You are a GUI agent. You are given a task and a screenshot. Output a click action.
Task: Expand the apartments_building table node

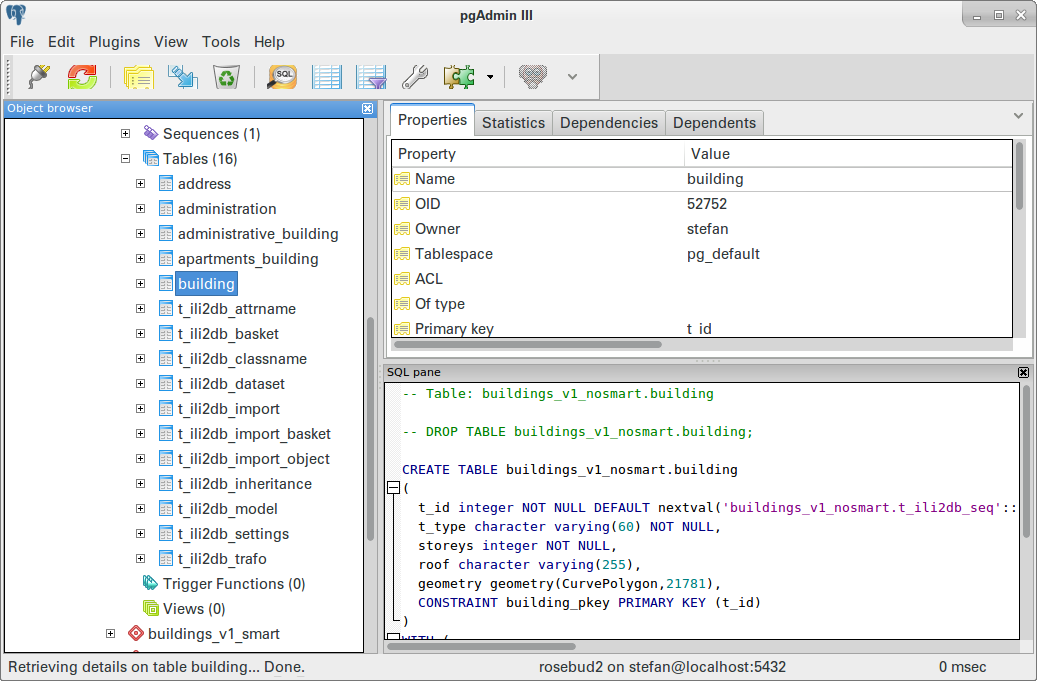pyautogui.click(x=140, y=259)
